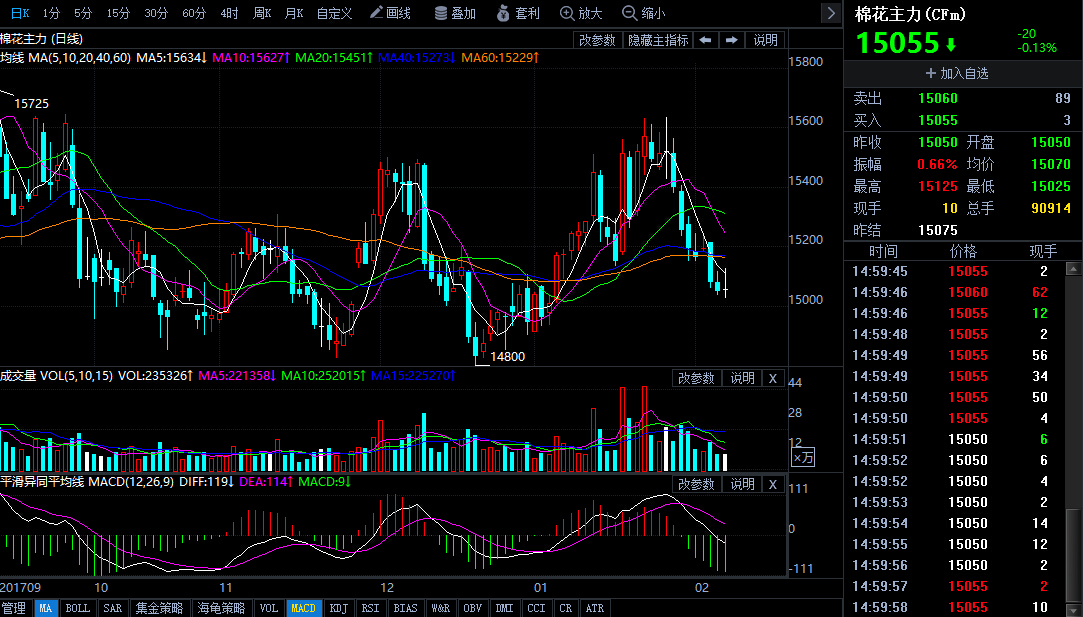The height and width of the screenshot is (617, 1083).
Task: Expand toolbar with right chevron arrow
Action: pyautogui.click(x=831, y=13)
